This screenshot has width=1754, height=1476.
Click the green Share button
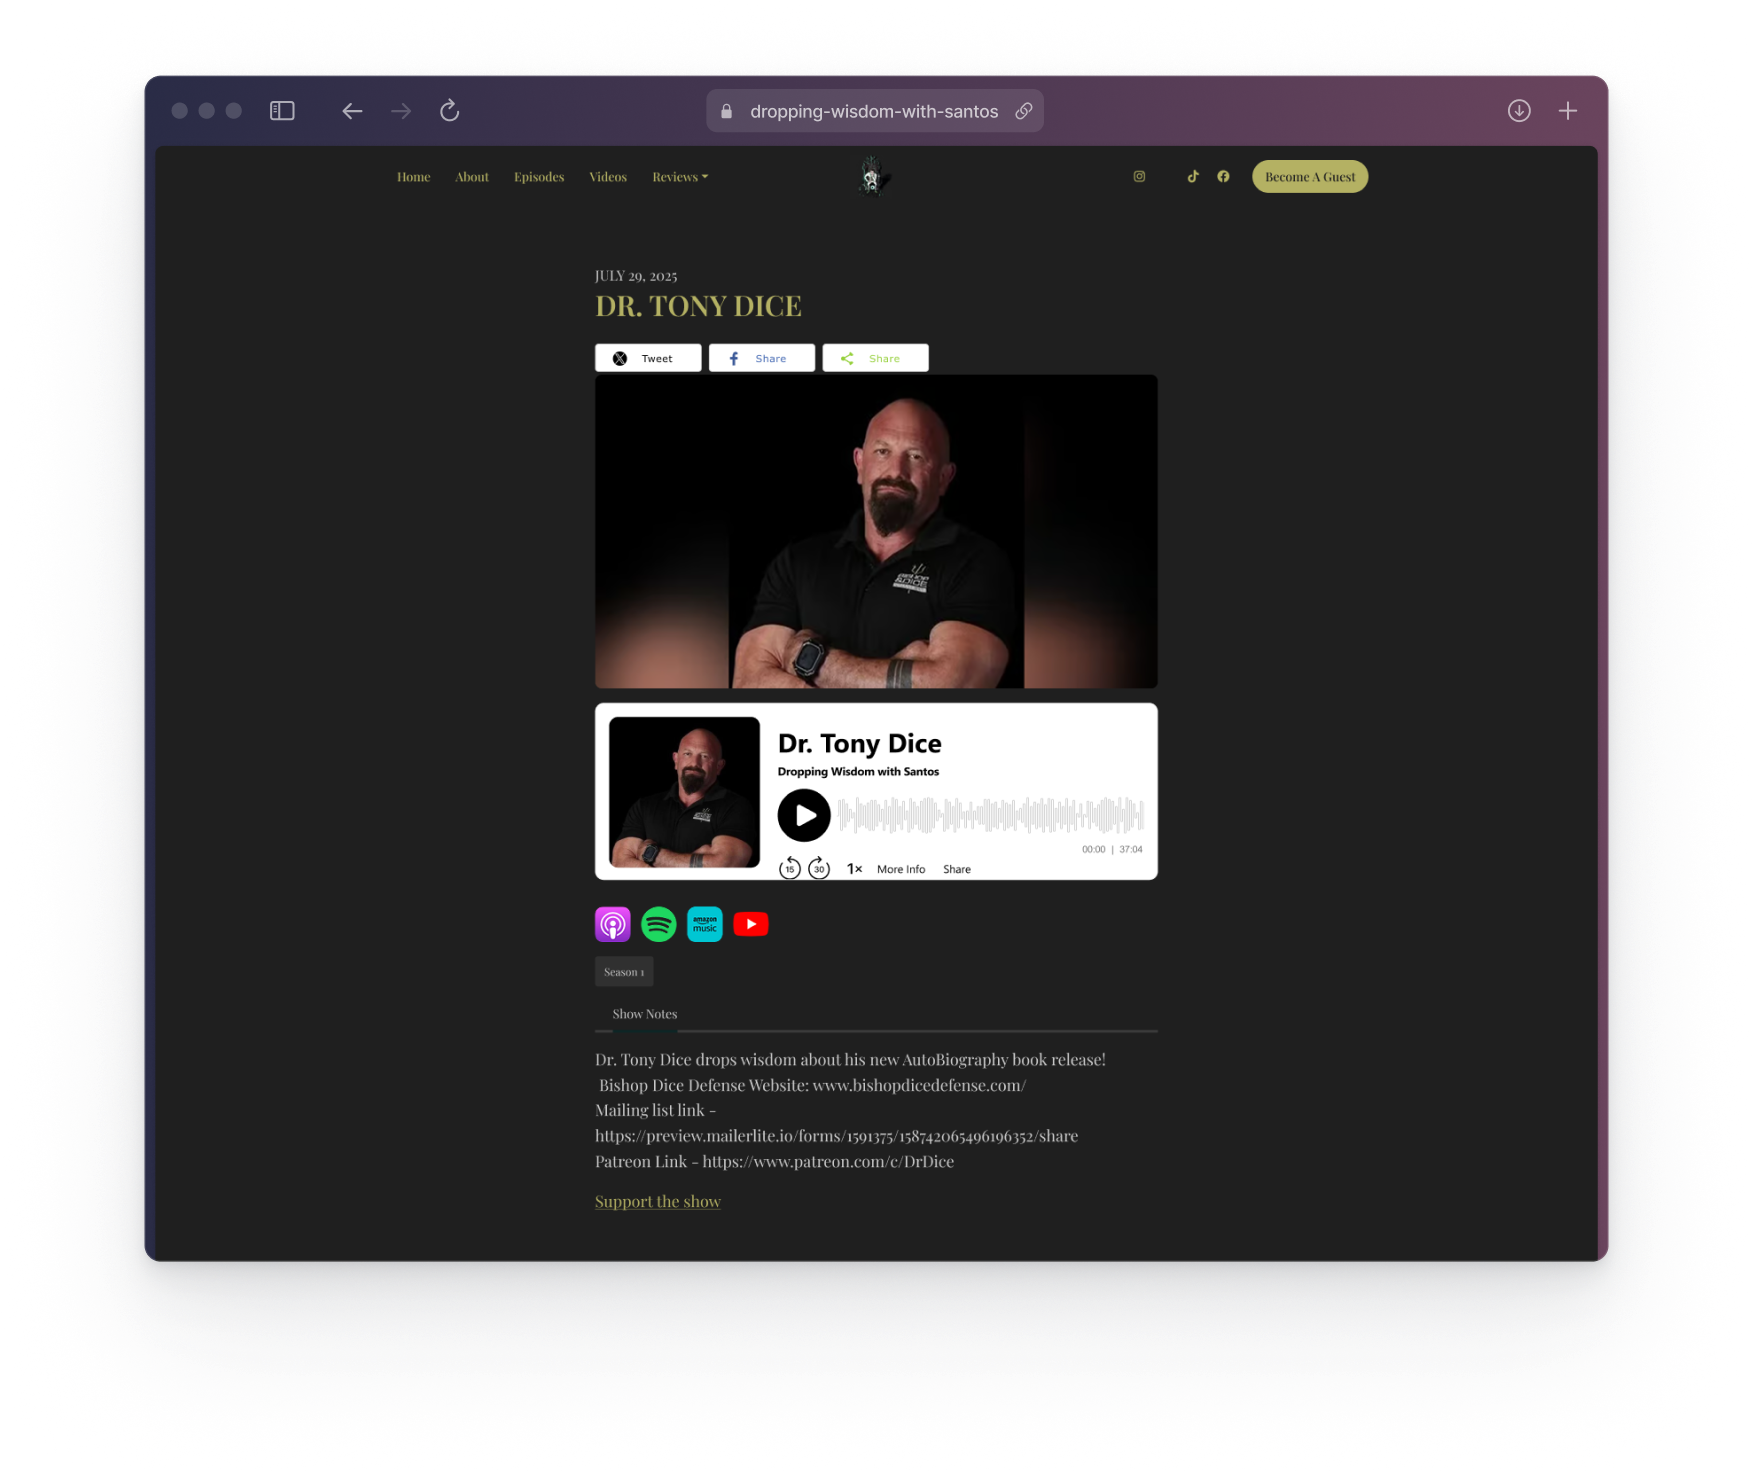875,358
